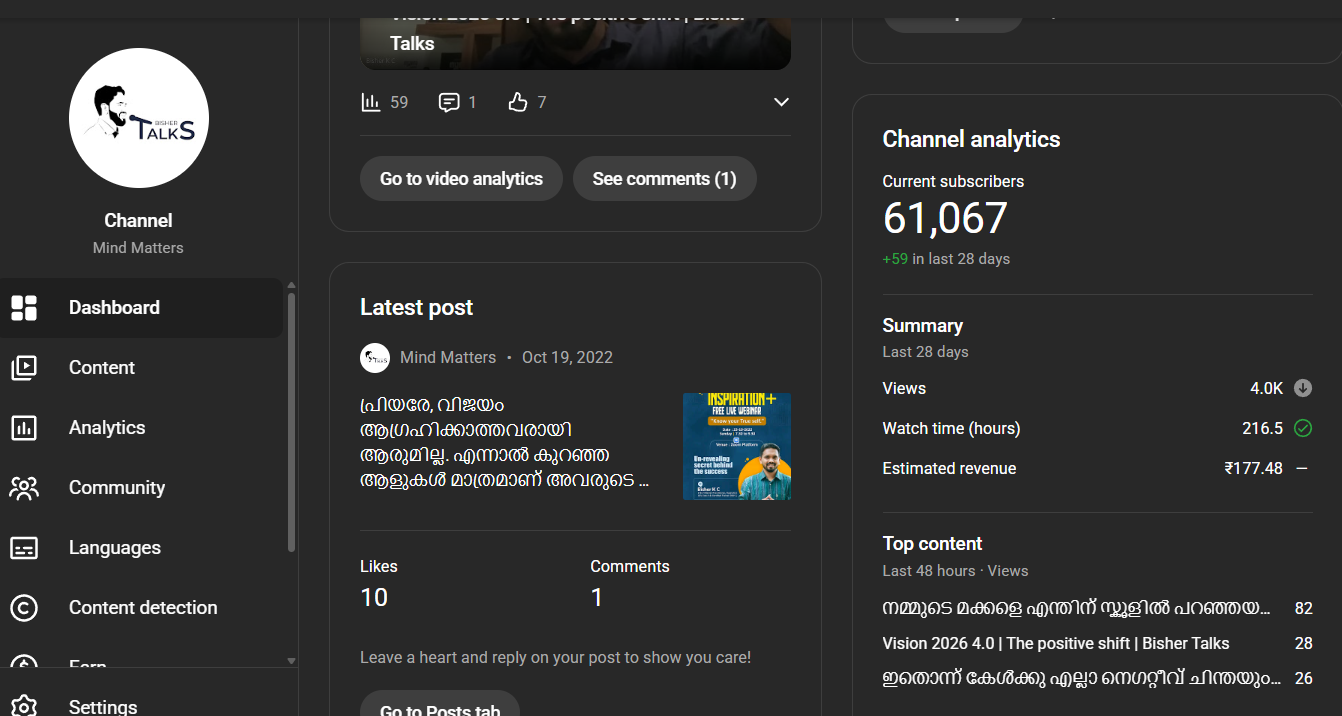Click the video comments count icon
The width and height of the screenshot is (1342, 716).
click(449, 102)
